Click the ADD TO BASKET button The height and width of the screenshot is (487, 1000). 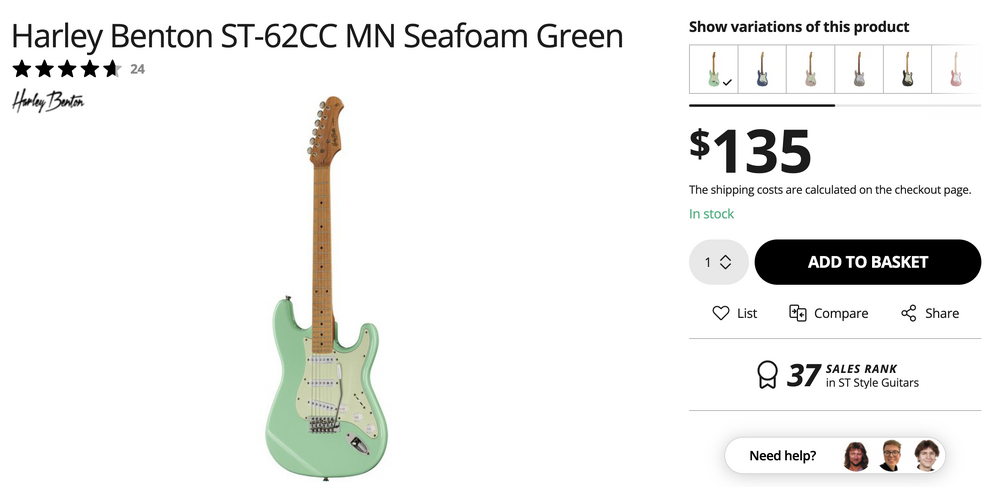(x=868, y=262)
